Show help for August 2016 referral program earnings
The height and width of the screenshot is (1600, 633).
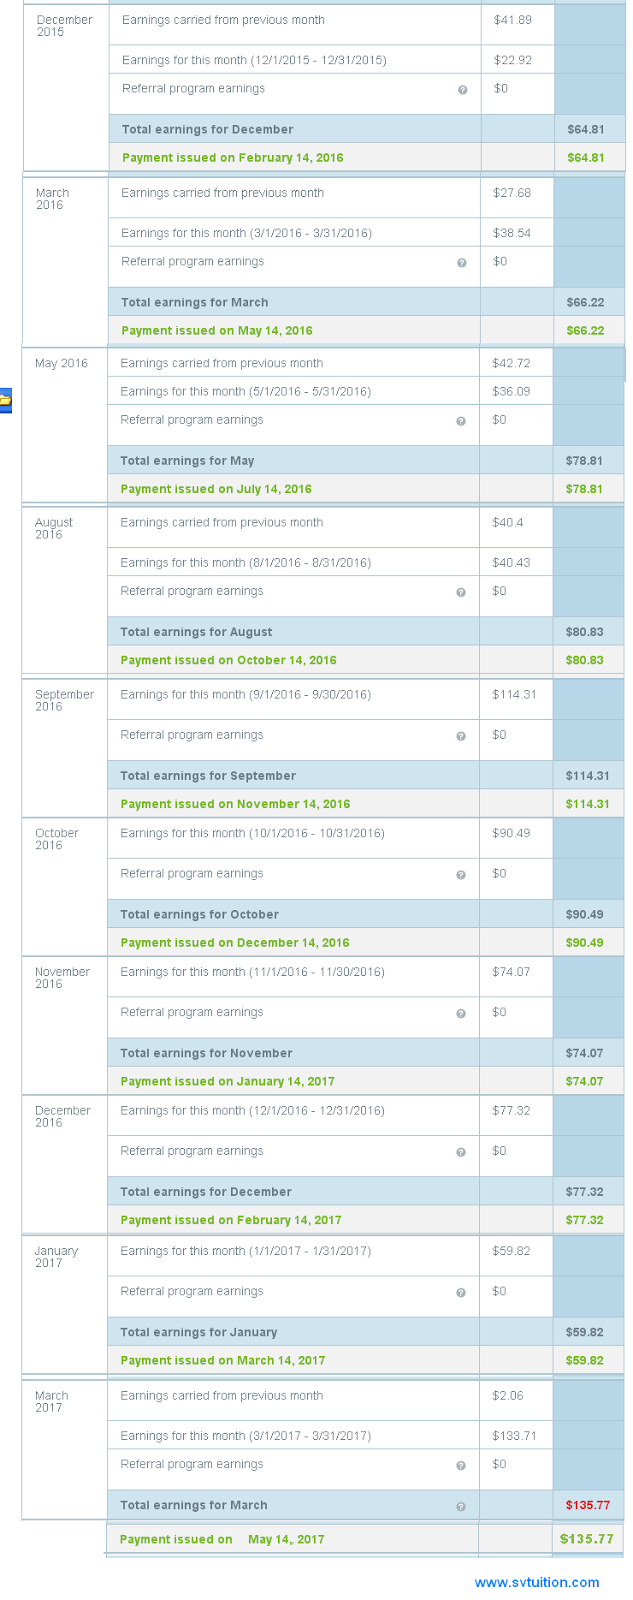point(461,592)
